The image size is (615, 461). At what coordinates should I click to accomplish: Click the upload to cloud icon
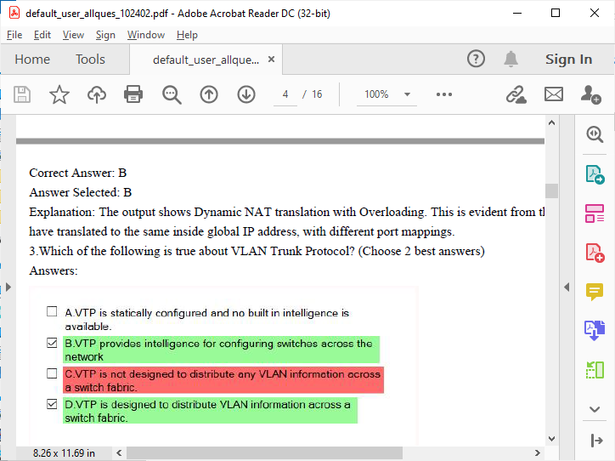pyautogui.click(x=97, y=95)
